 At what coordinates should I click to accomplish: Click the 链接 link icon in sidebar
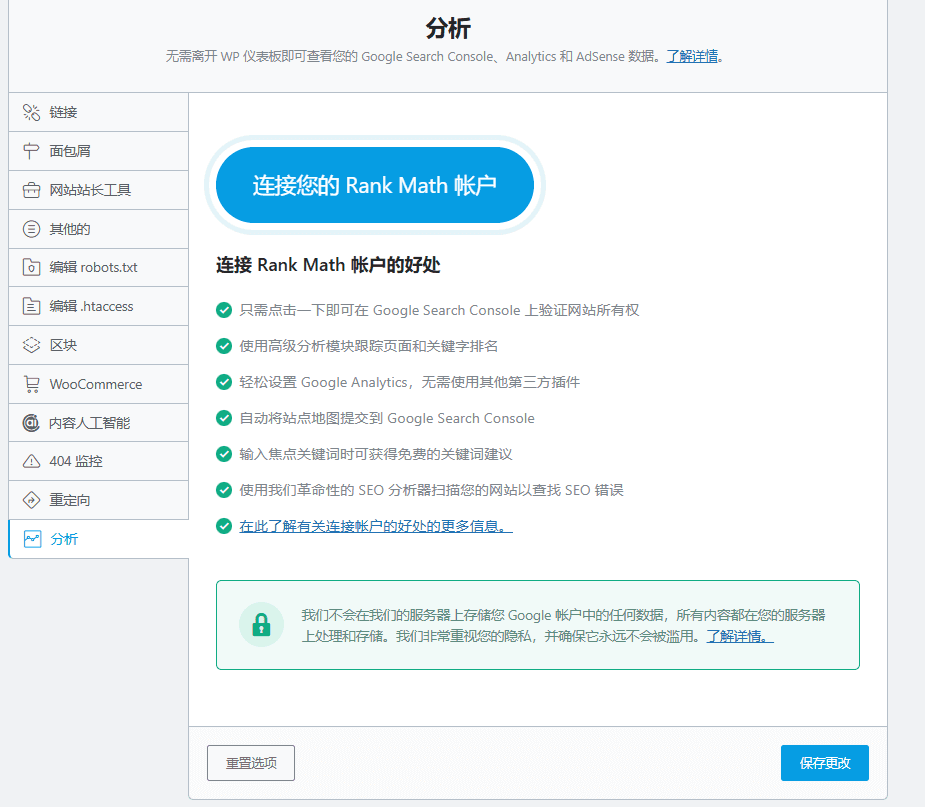[31, 112]
